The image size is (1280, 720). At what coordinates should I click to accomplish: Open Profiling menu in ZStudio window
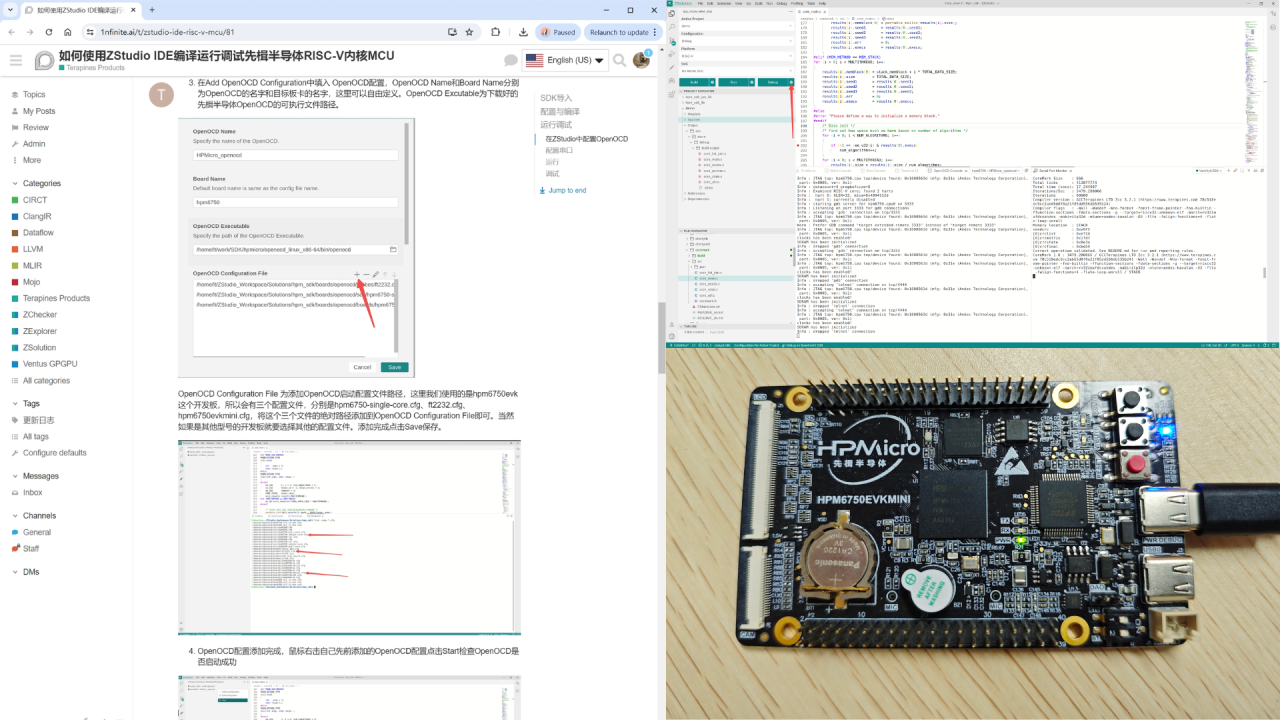click(796, 3)
